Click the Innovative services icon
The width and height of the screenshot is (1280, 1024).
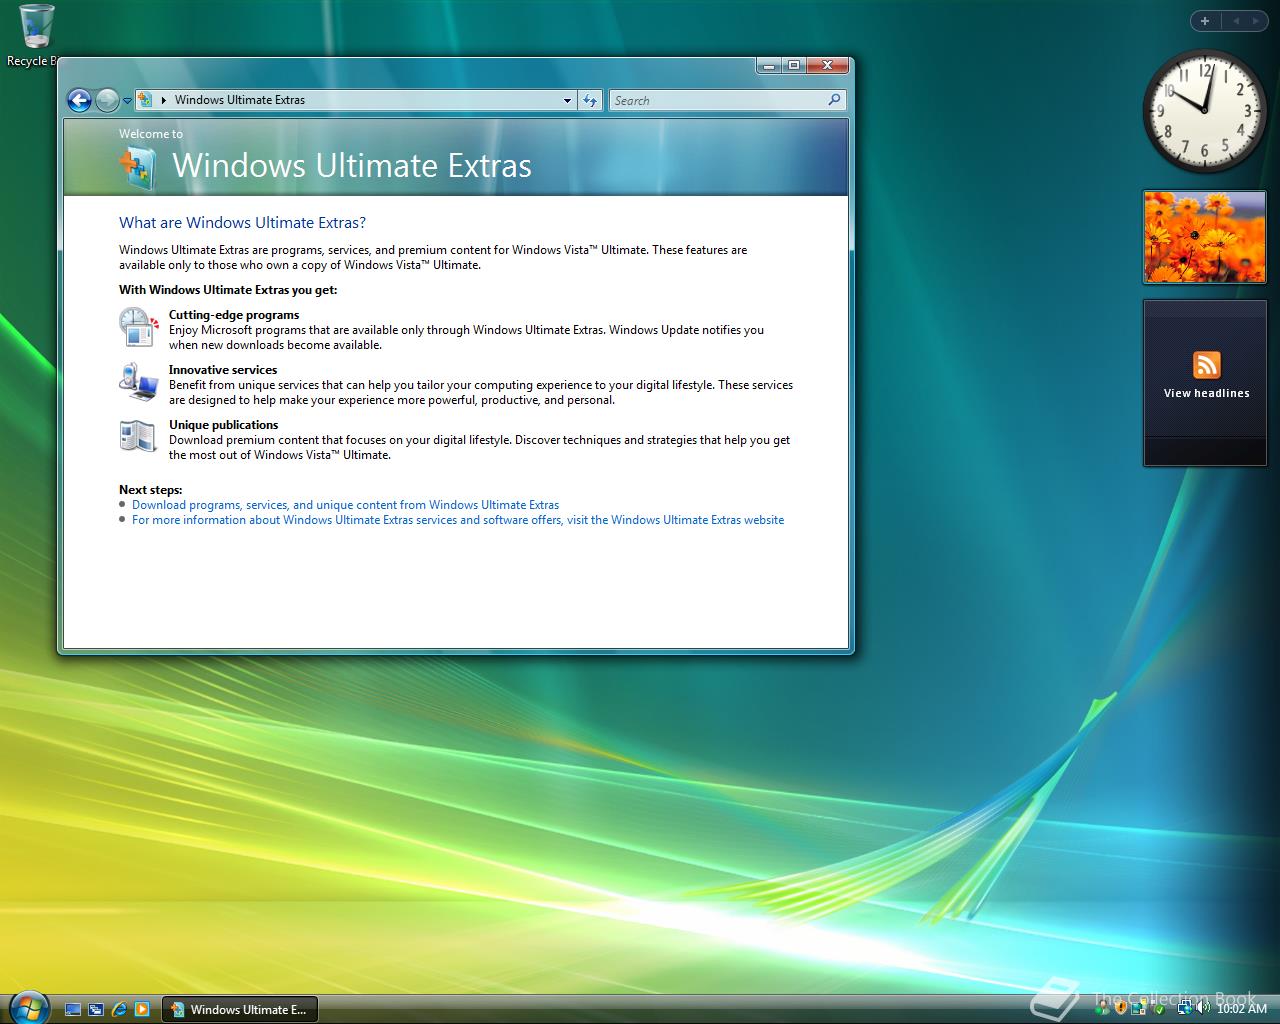[x=138, y=381]
